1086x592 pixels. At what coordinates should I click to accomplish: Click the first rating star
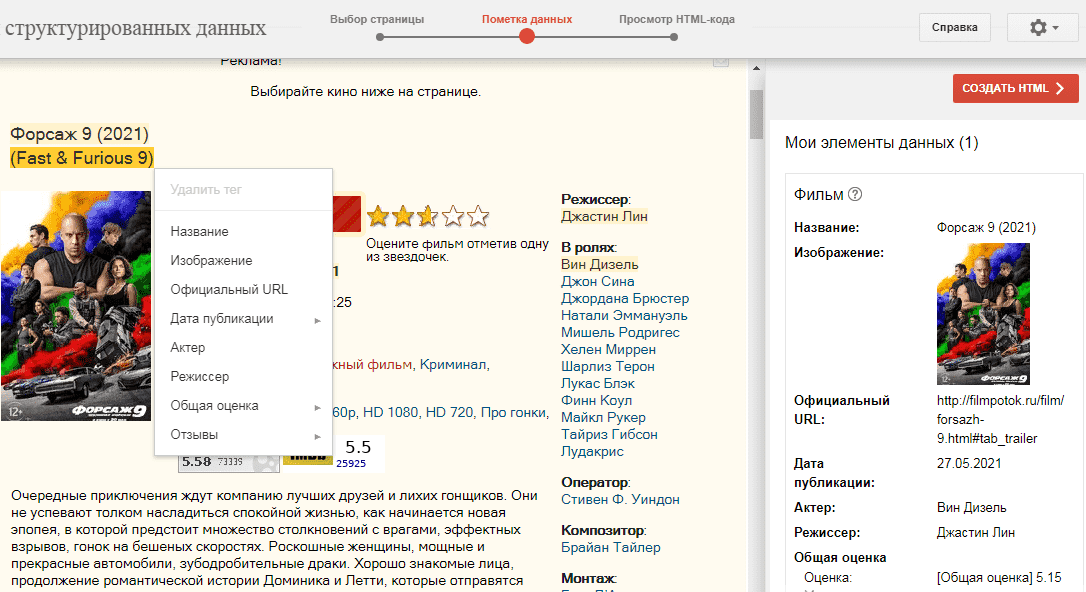pos(378,217)
